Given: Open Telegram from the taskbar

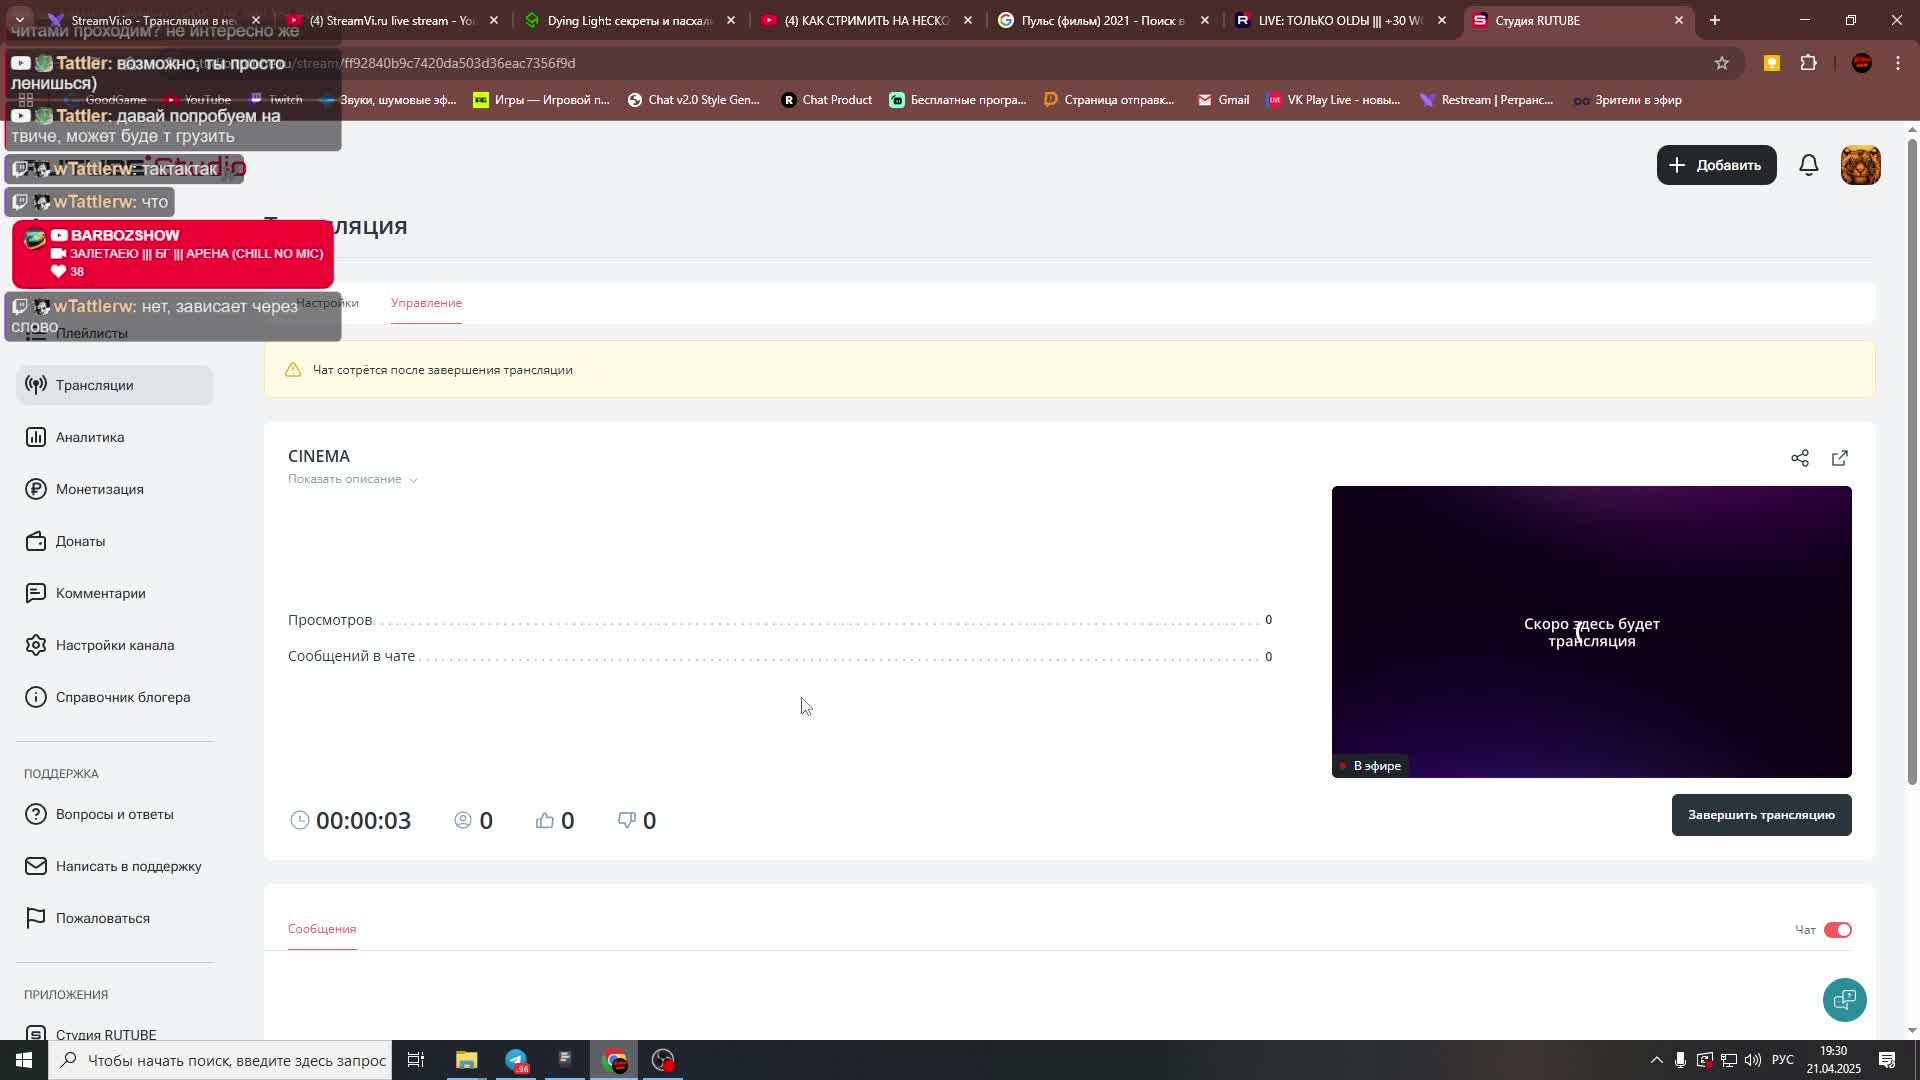Looking at the screenshot, I should click(x=516, y=1060).
